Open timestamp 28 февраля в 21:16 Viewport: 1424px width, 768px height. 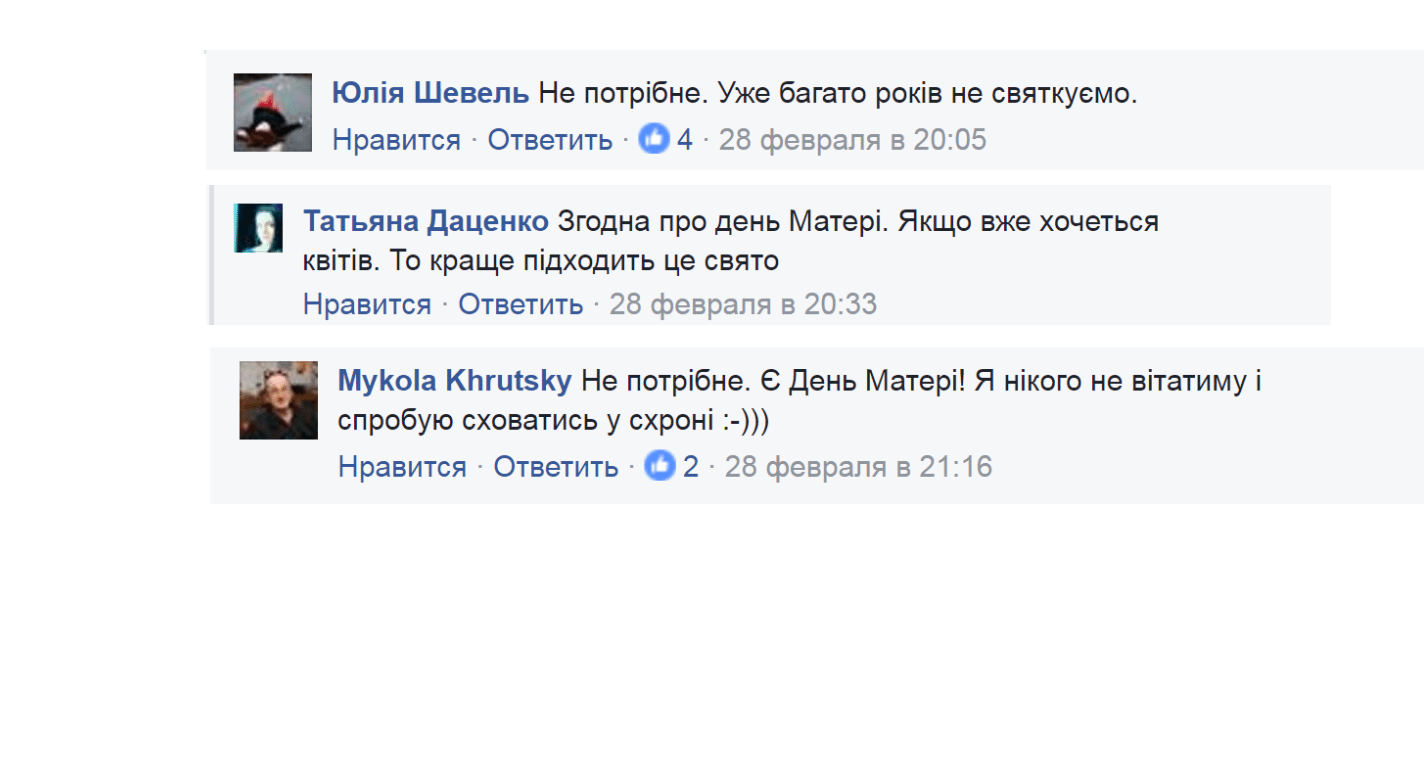858,466
